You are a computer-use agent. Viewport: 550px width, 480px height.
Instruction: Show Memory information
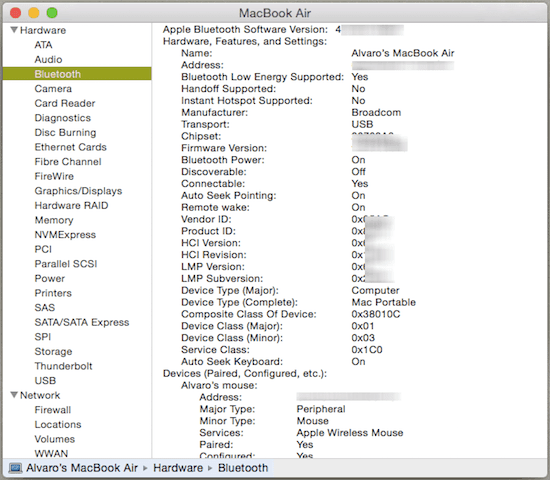[x=54, y=220]
